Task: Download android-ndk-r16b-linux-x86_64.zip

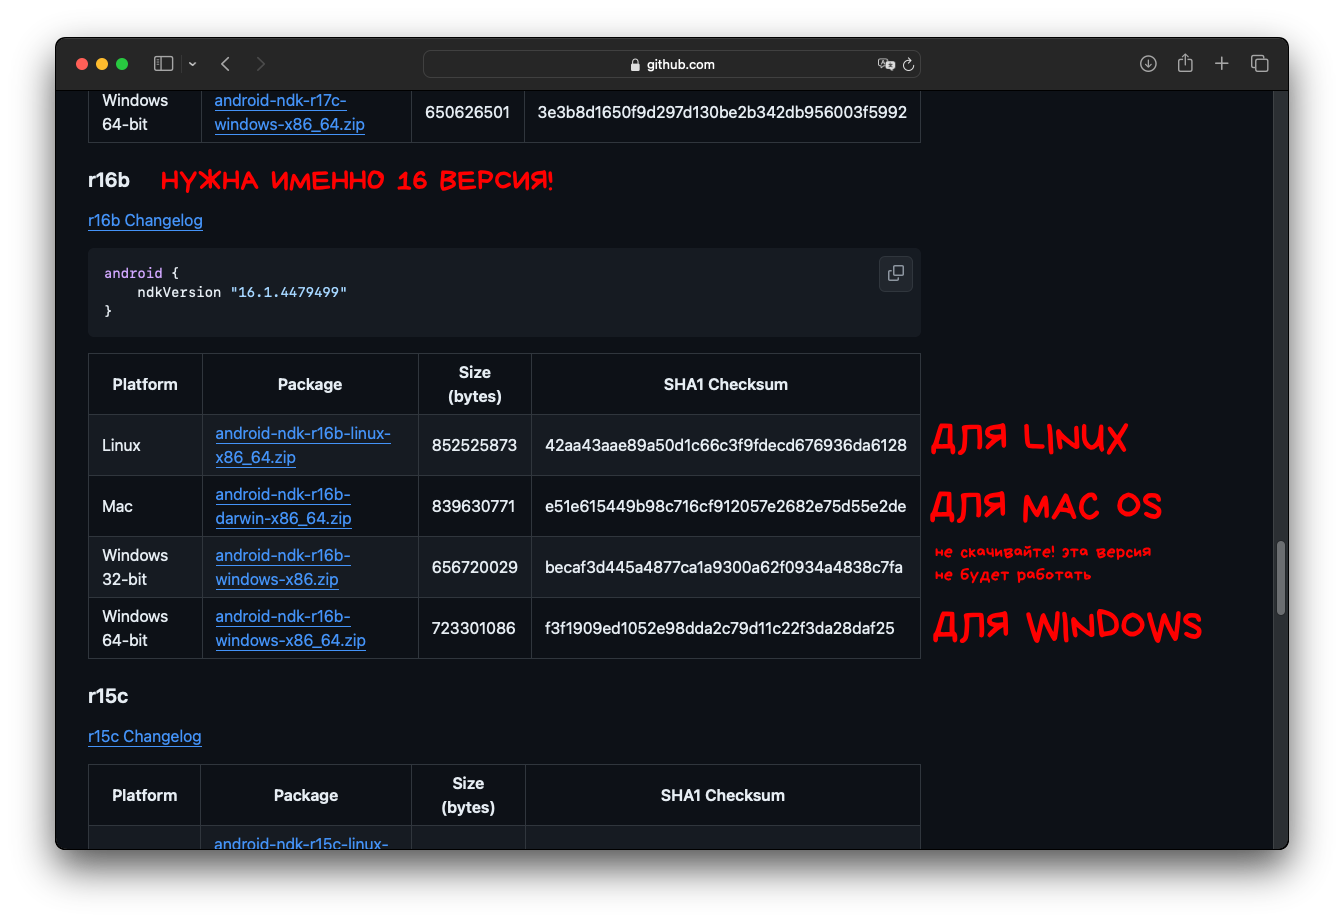Action: [303, 445]
